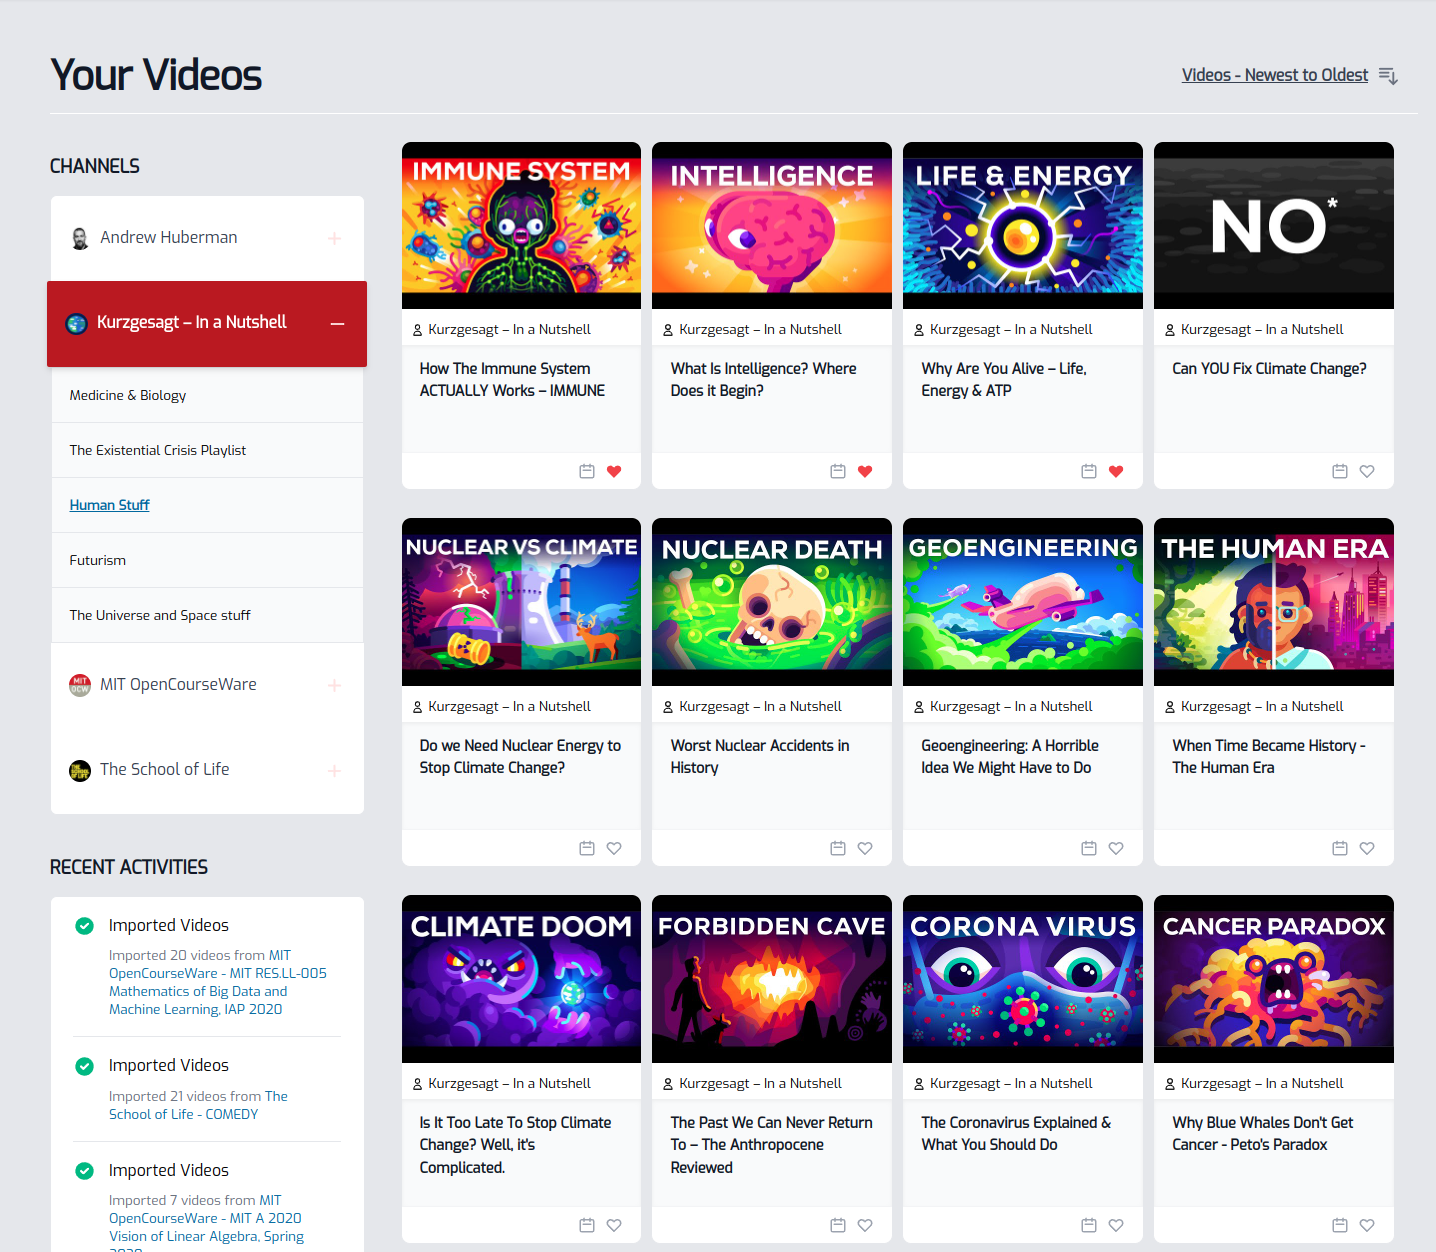Click calendar icon on Nuclear Energy video card
Viewport: 1436px width, 1252px height.
tap(587, 848)
